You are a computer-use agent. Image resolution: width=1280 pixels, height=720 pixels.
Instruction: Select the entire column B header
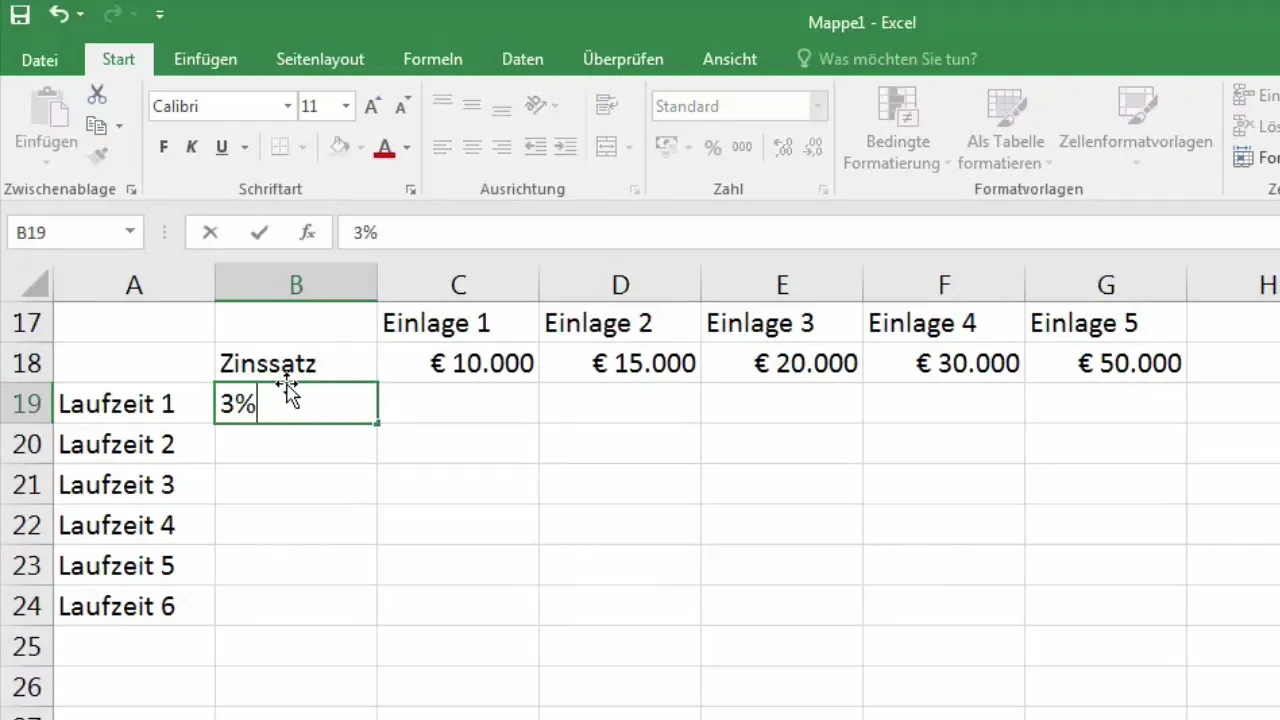[296, 285]
